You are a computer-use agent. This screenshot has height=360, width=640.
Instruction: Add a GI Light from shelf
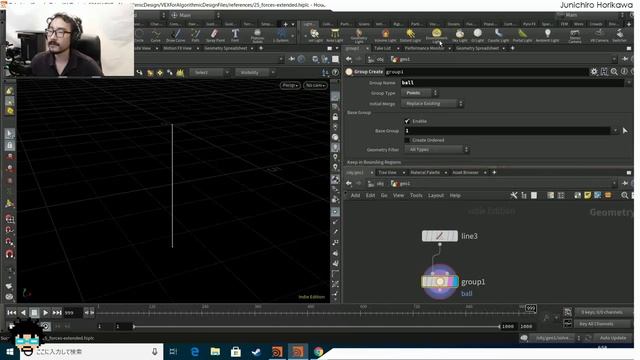click(477, 36)
